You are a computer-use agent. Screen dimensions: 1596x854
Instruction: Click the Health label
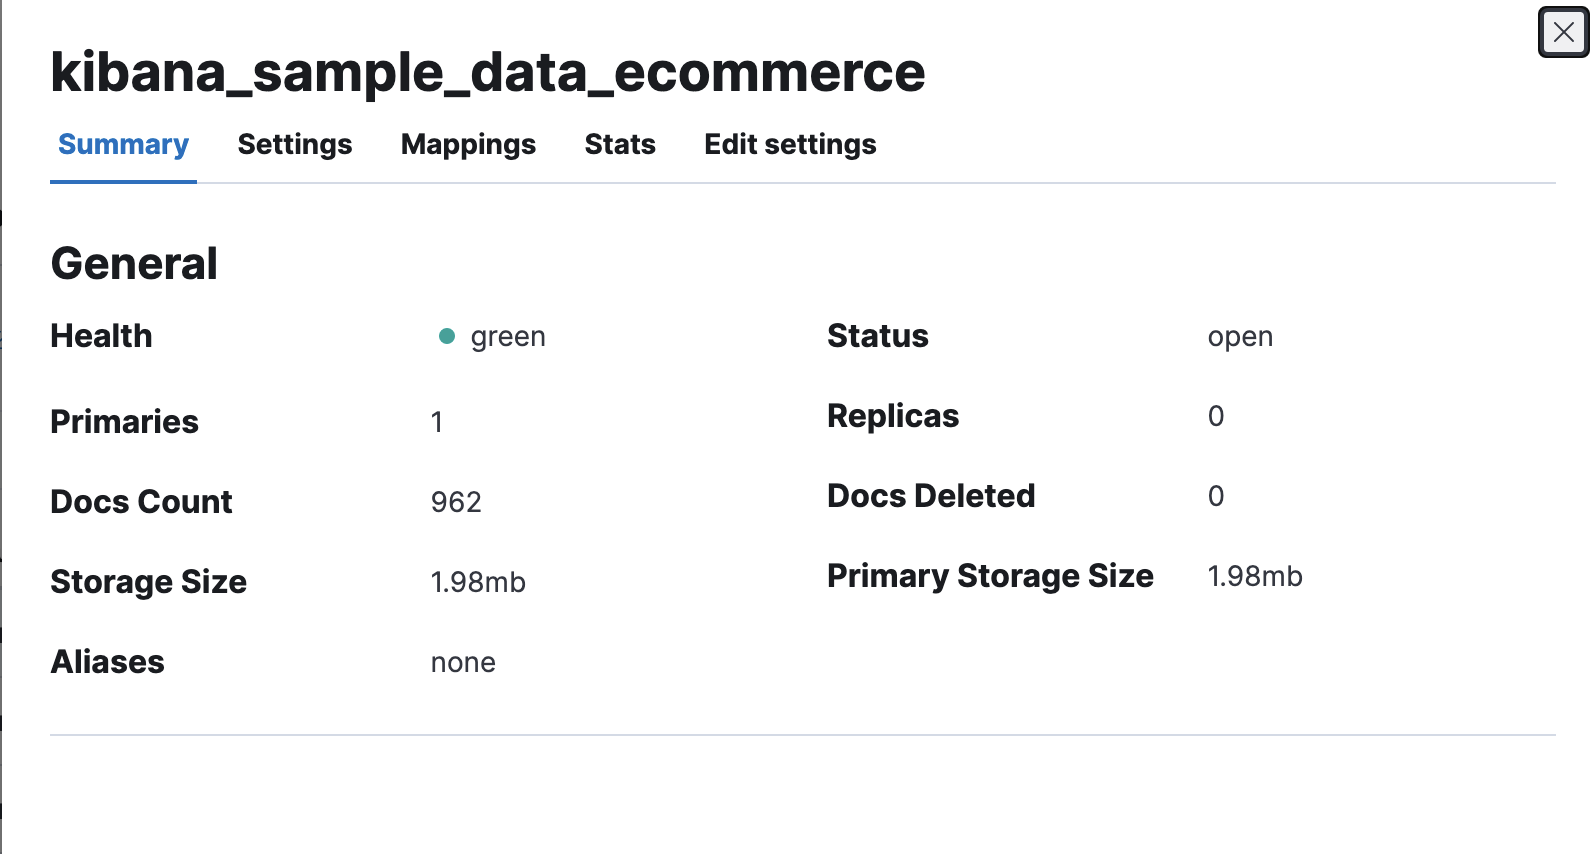point(101,336)
